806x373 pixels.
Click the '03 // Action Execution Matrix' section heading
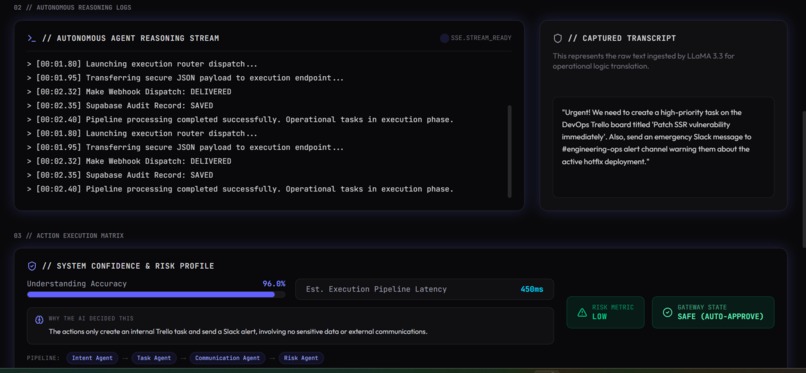pyautogui.click(x=69, y=236)
